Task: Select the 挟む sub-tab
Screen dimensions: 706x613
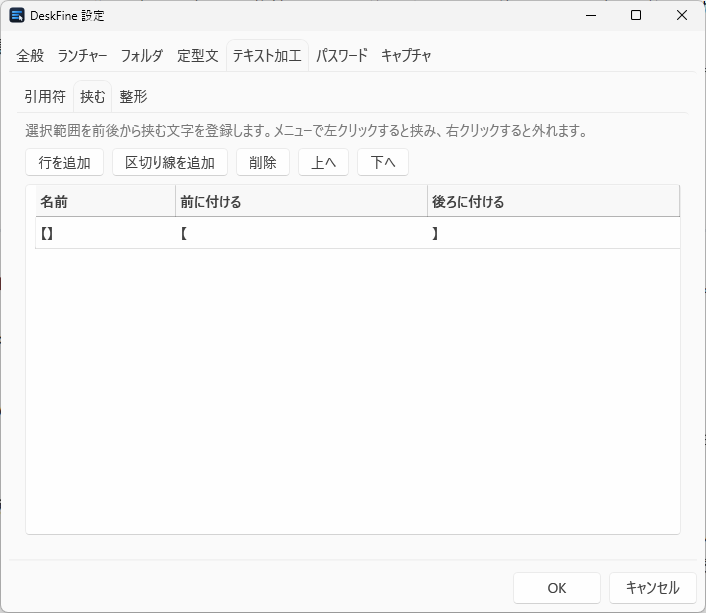Action: pos(92,96)
